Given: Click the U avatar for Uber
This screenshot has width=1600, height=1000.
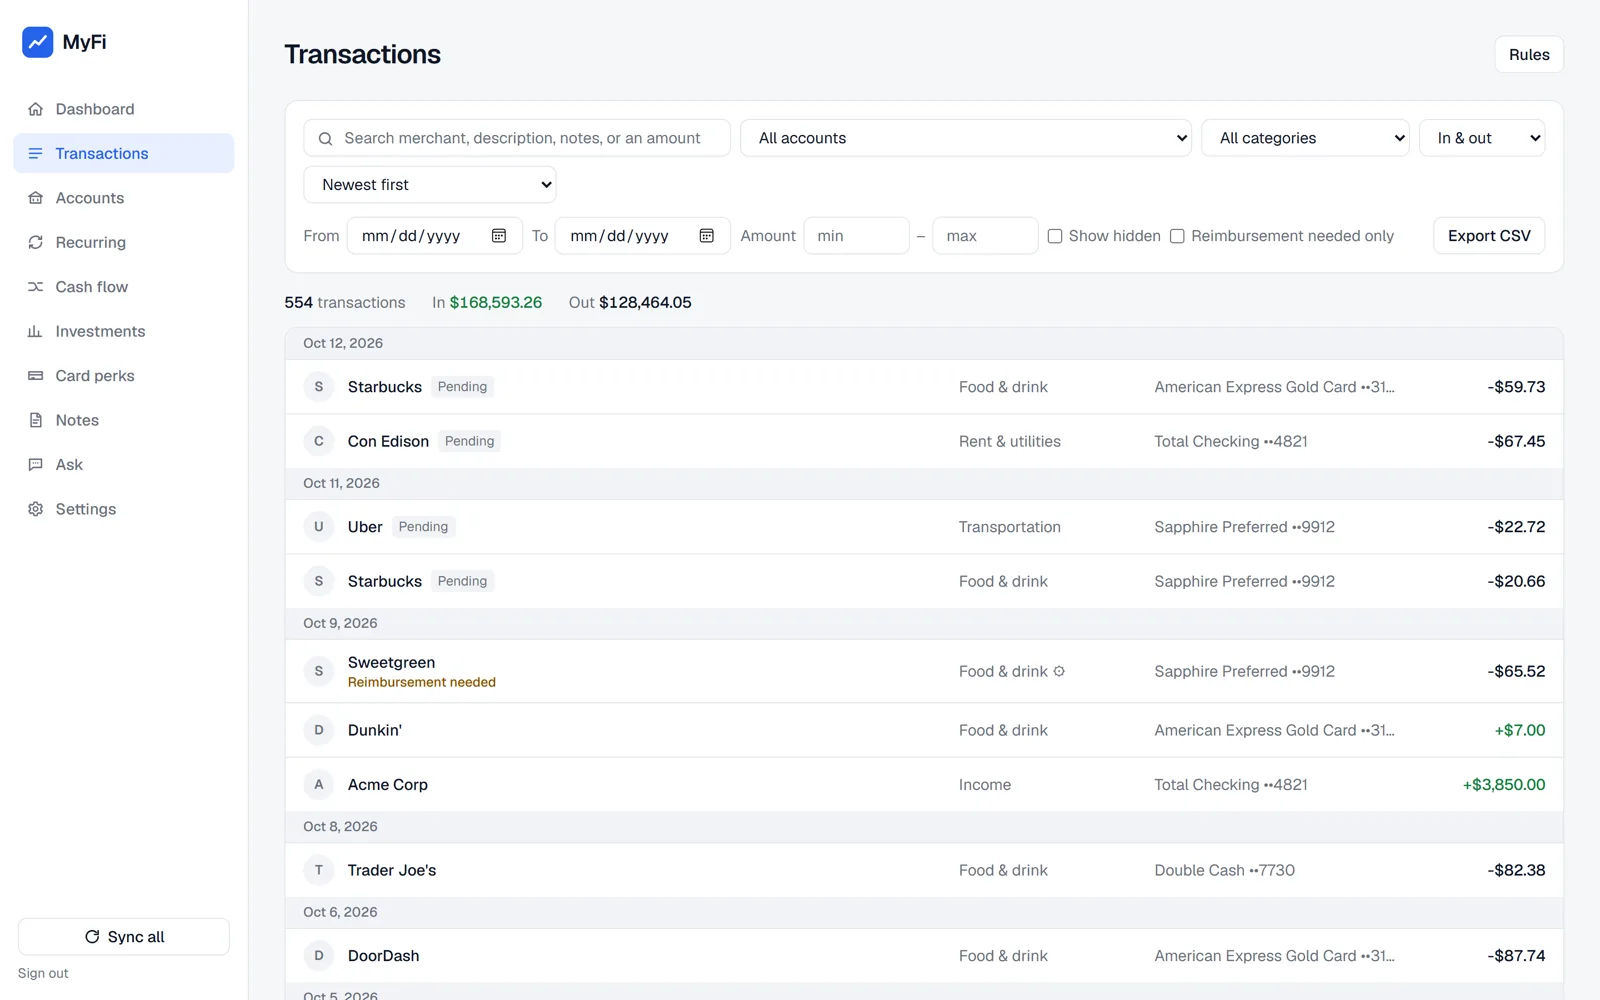Looking at the screenshot, I should (x=319, y=527).
